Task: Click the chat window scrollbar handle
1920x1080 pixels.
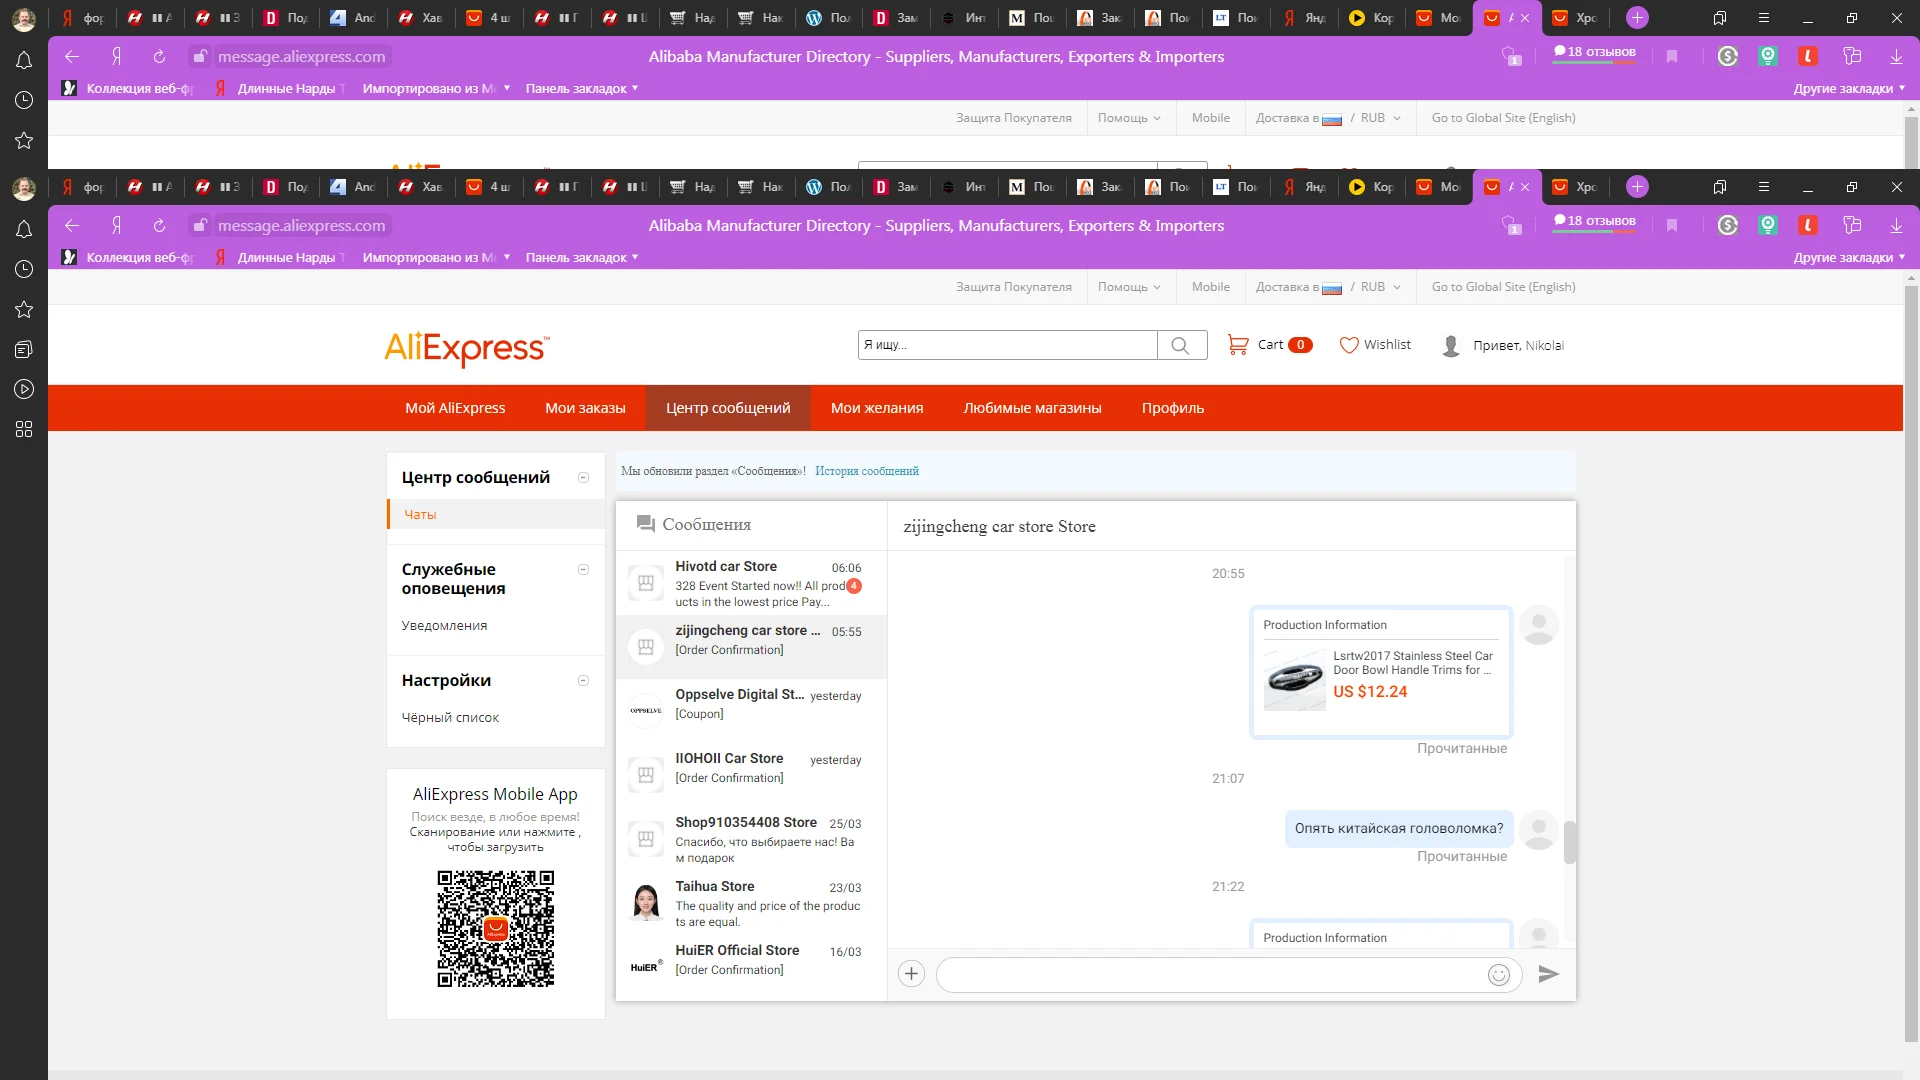Action: tap(1569, 842)
